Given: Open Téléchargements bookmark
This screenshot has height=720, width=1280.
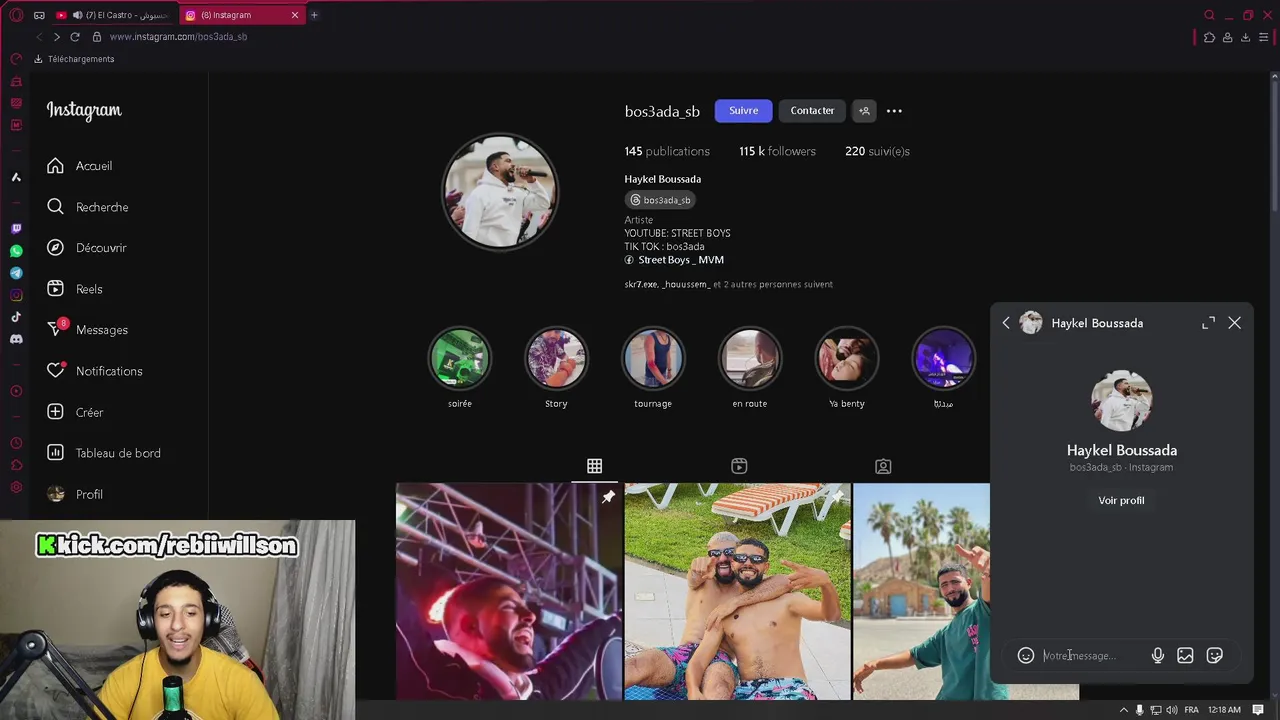Looking at the screenshot, I should 74,59.
